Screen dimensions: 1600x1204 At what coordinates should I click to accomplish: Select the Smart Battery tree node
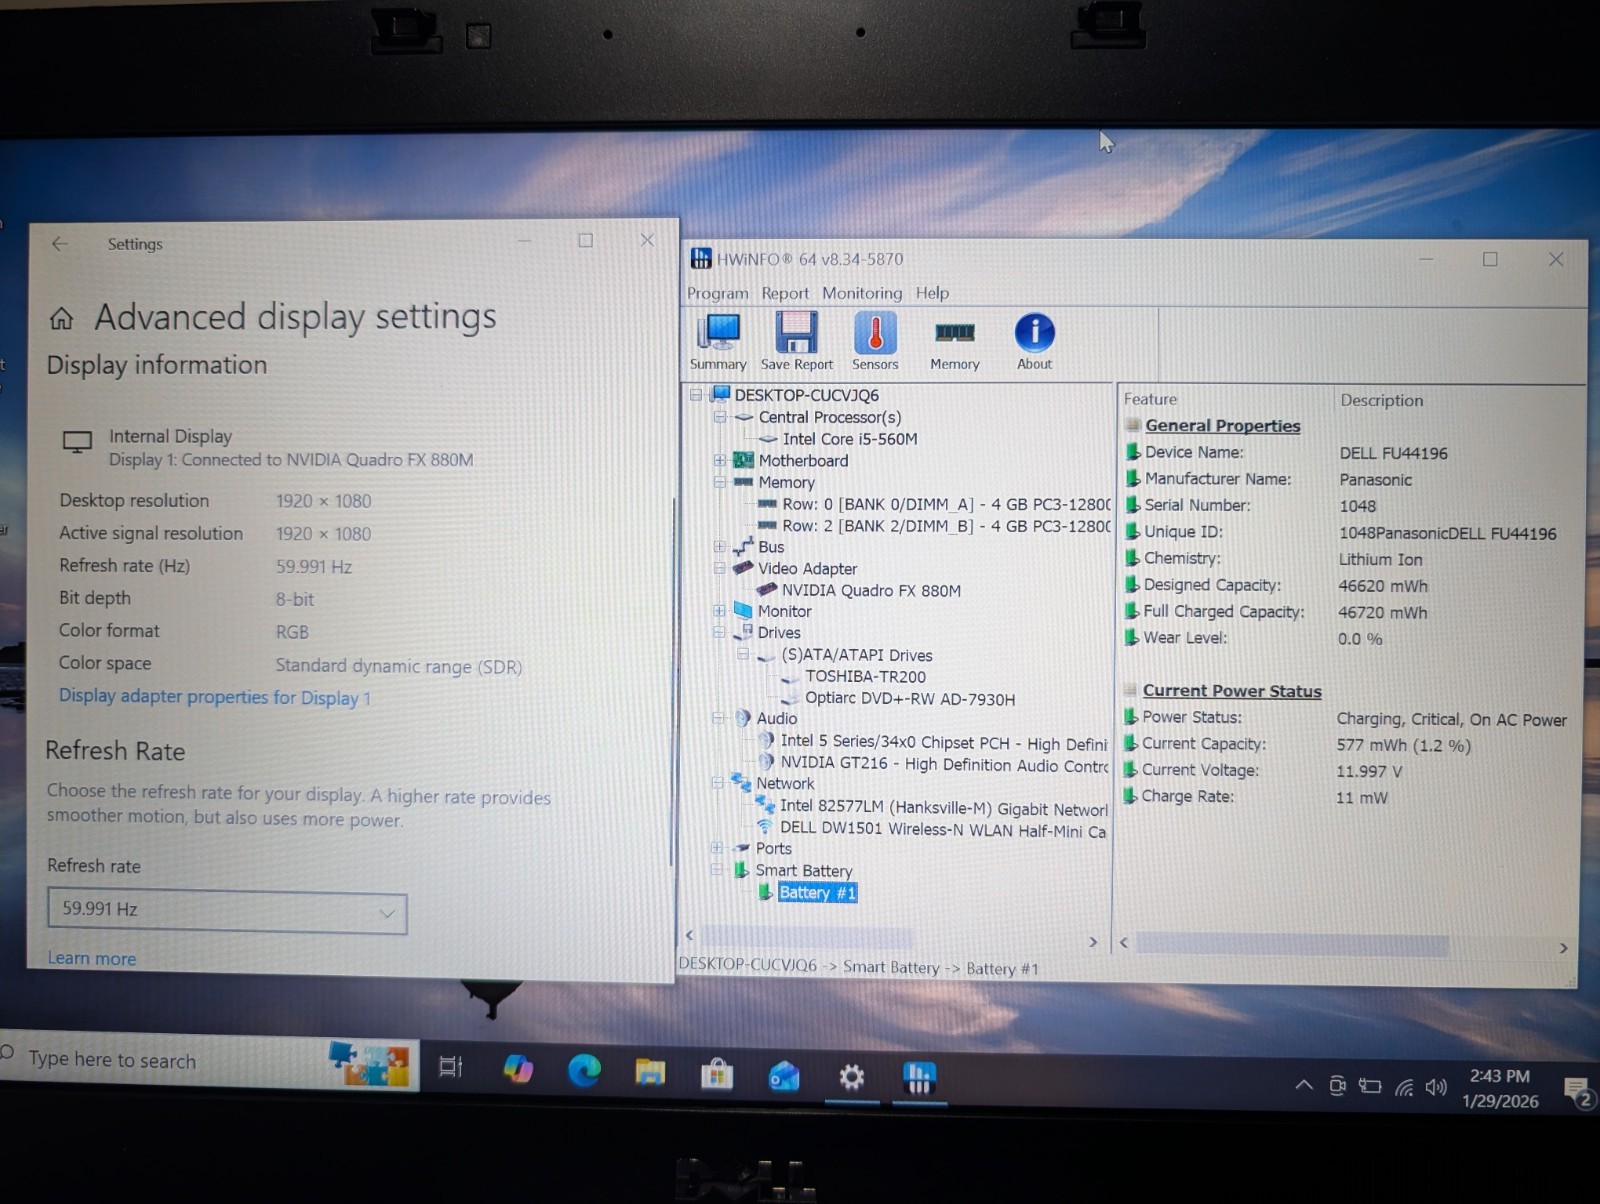tap(804, 870)
